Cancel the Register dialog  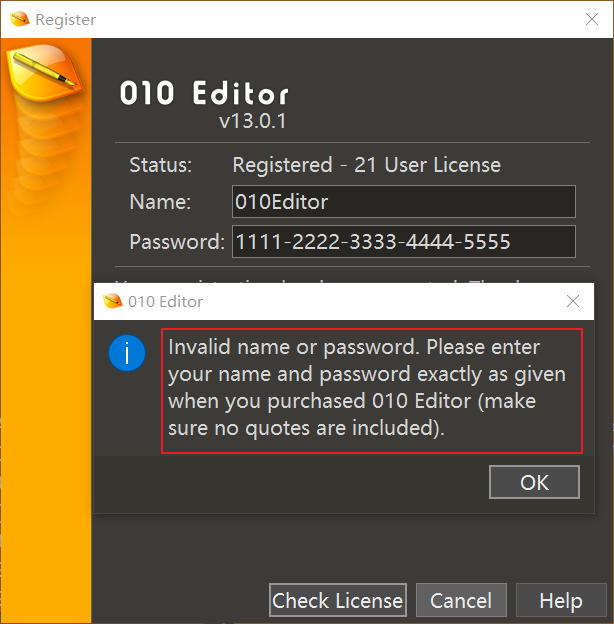tap(461, 600)
